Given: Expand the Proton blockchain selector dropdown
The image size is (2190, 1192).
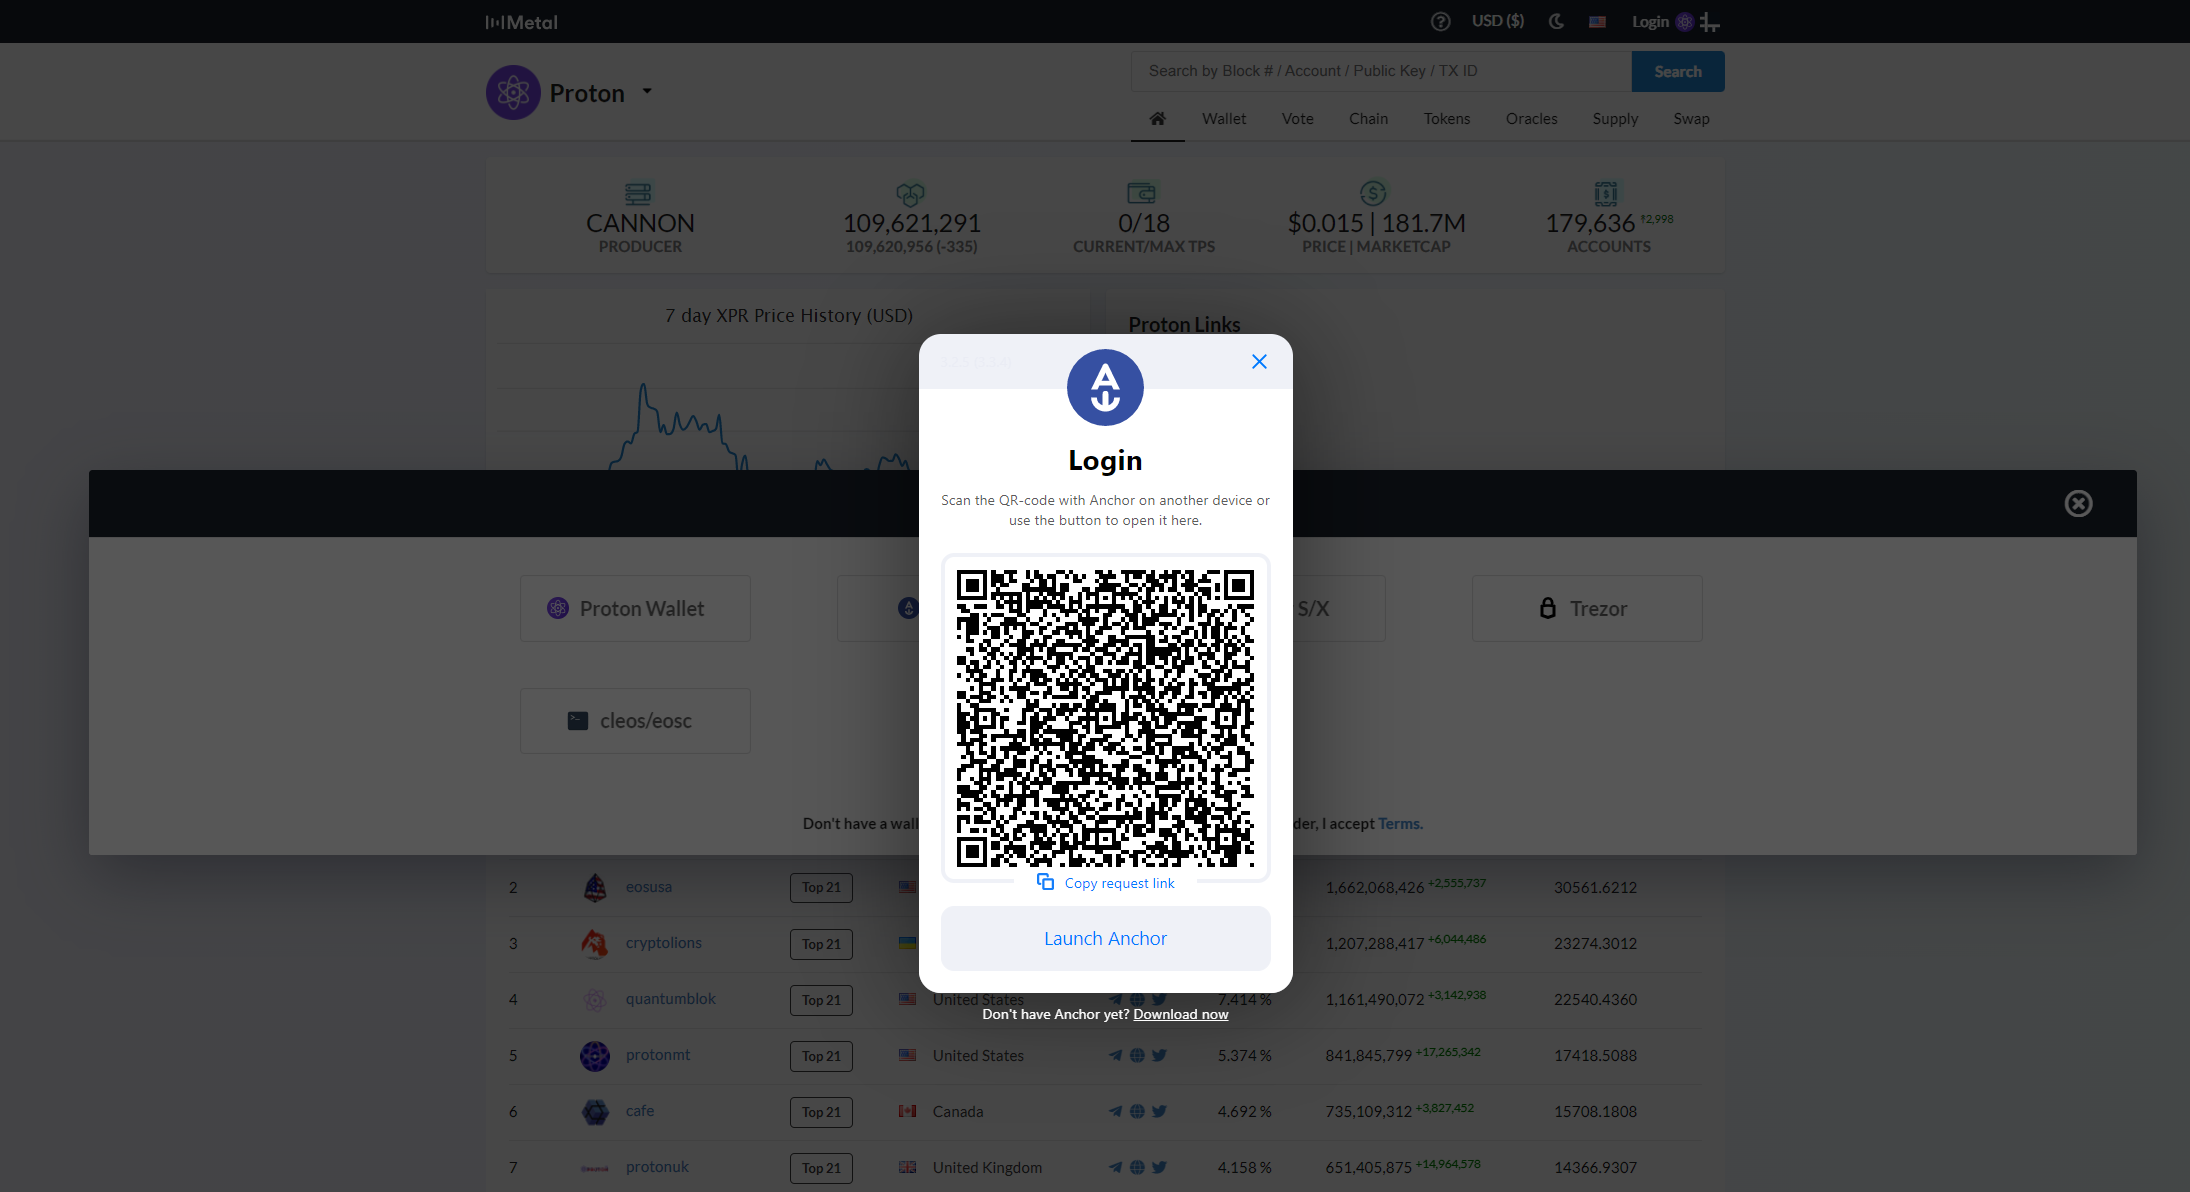Looking at the screenshot, I should click(644, 91).
